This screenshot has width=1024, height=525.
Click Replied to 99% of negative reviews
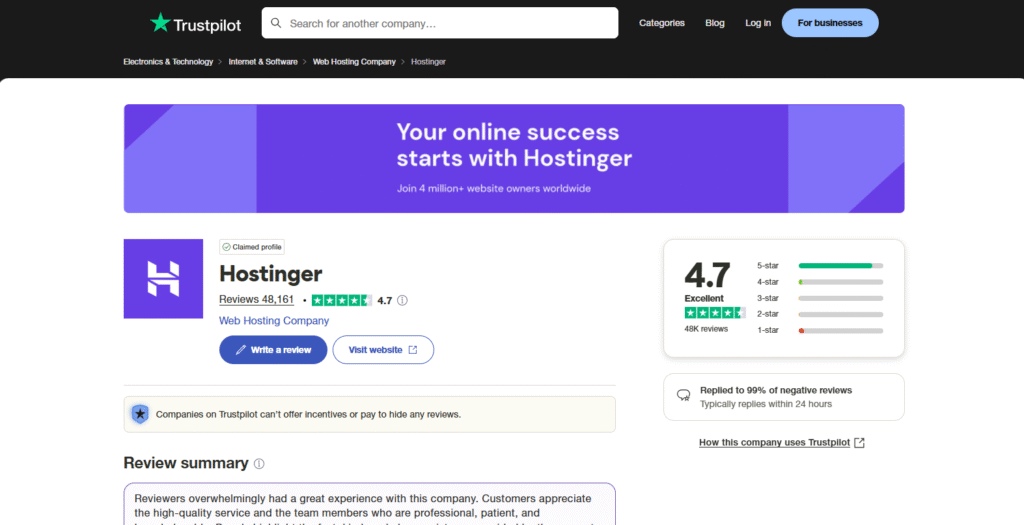776,390
